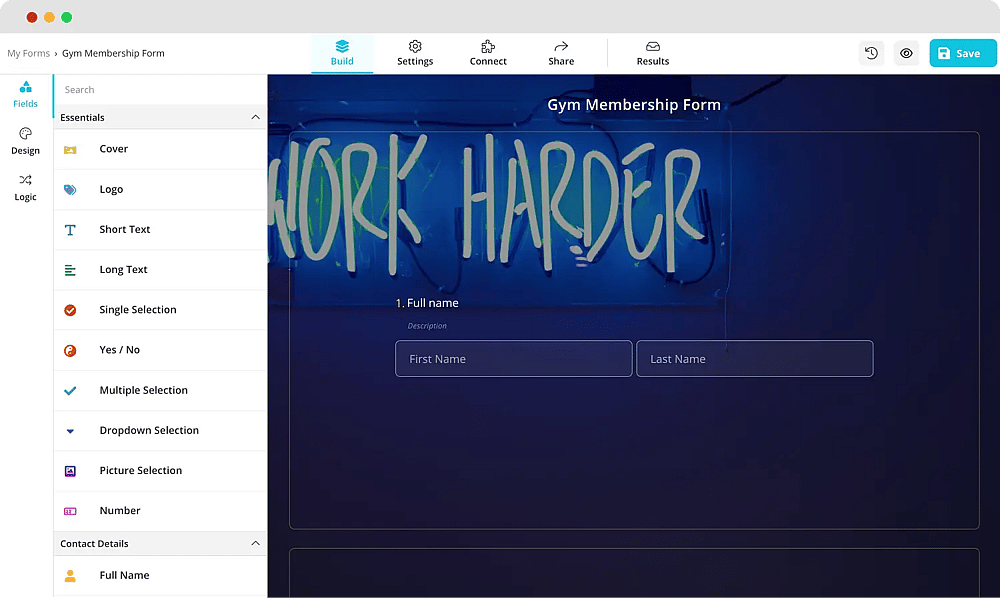
Task: Add a Yes / No field icon
Action: point(70,351)
